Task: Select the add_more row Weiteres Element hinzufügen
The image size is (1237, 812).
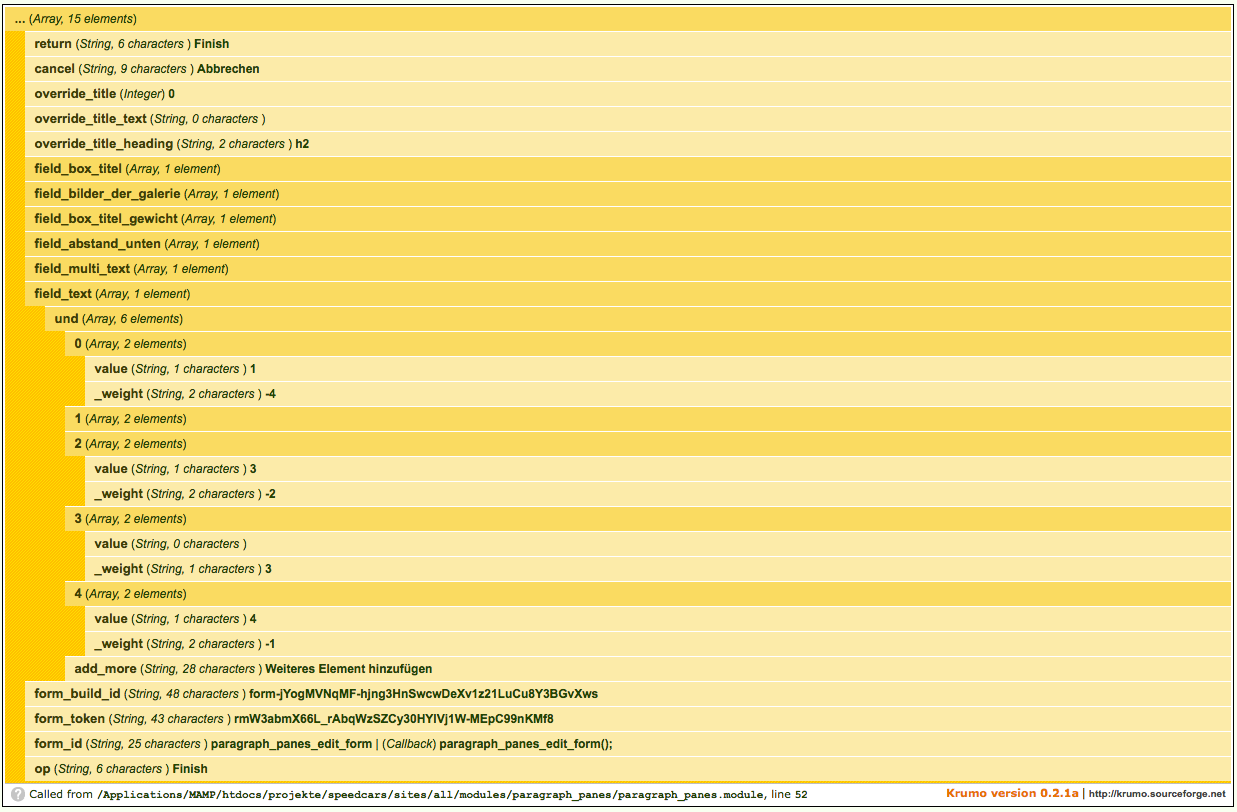Action: point(648,669)
